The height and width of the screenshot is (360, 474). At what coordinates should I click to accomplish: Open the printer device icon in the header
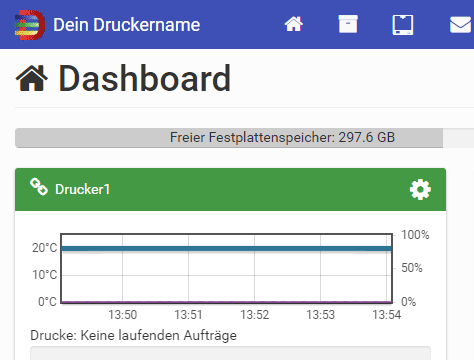click(403, 25)
